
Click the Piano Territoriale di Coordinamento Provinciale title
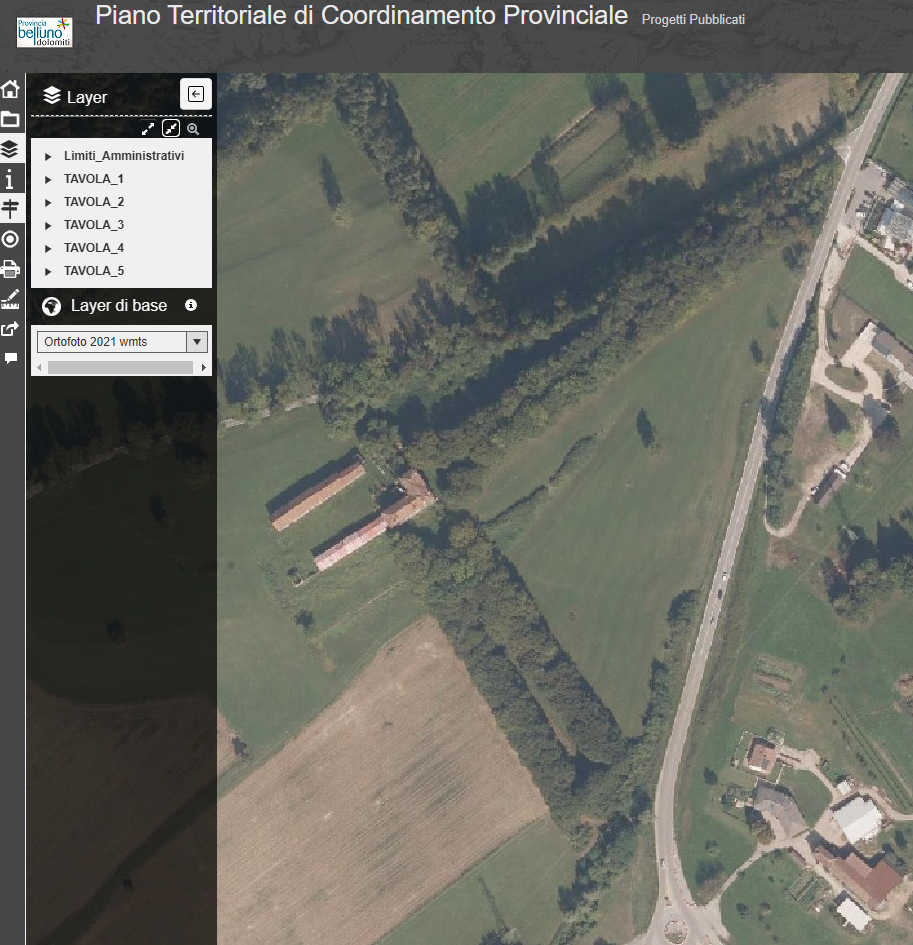point(362,16)
